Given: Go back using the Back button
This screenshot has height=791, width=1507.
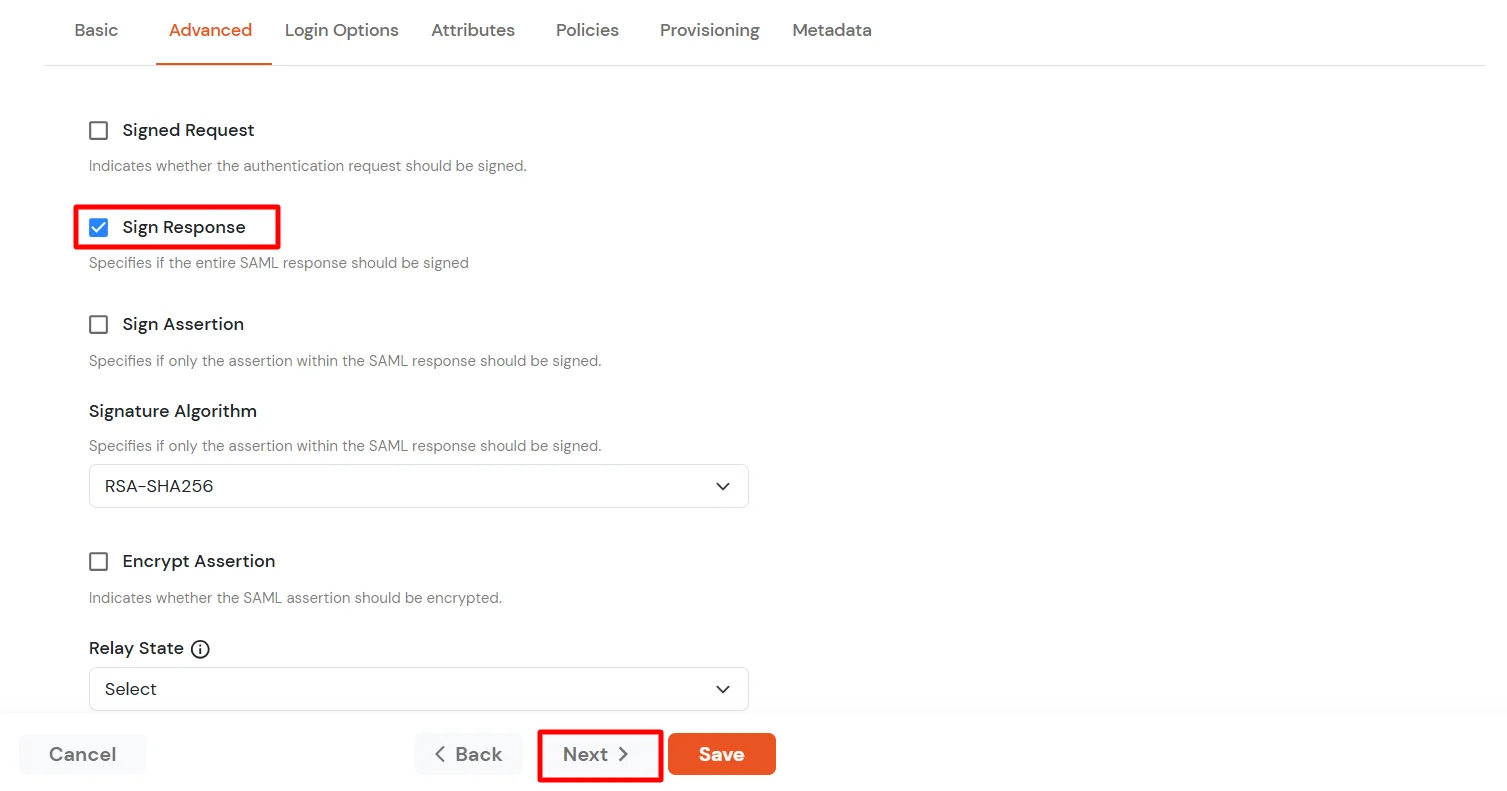Looking at the screenshot, I should 468,754.
